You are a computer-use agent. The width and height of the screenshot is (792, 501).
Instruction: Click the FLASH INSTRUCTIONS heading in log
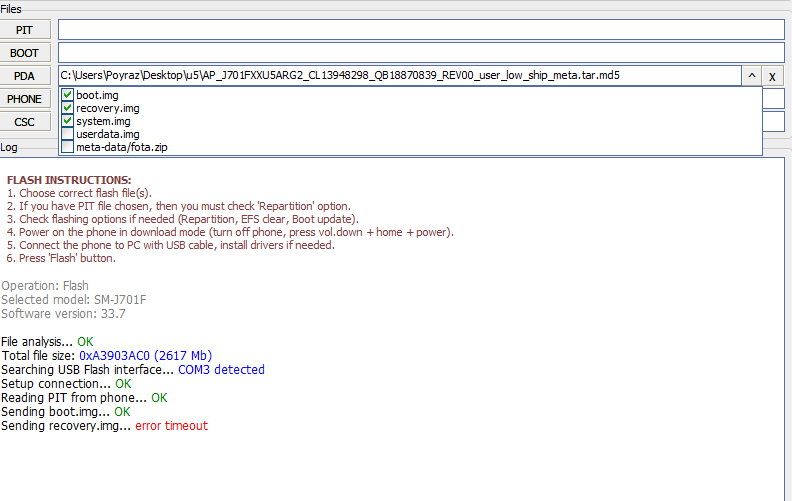point(69,180)
